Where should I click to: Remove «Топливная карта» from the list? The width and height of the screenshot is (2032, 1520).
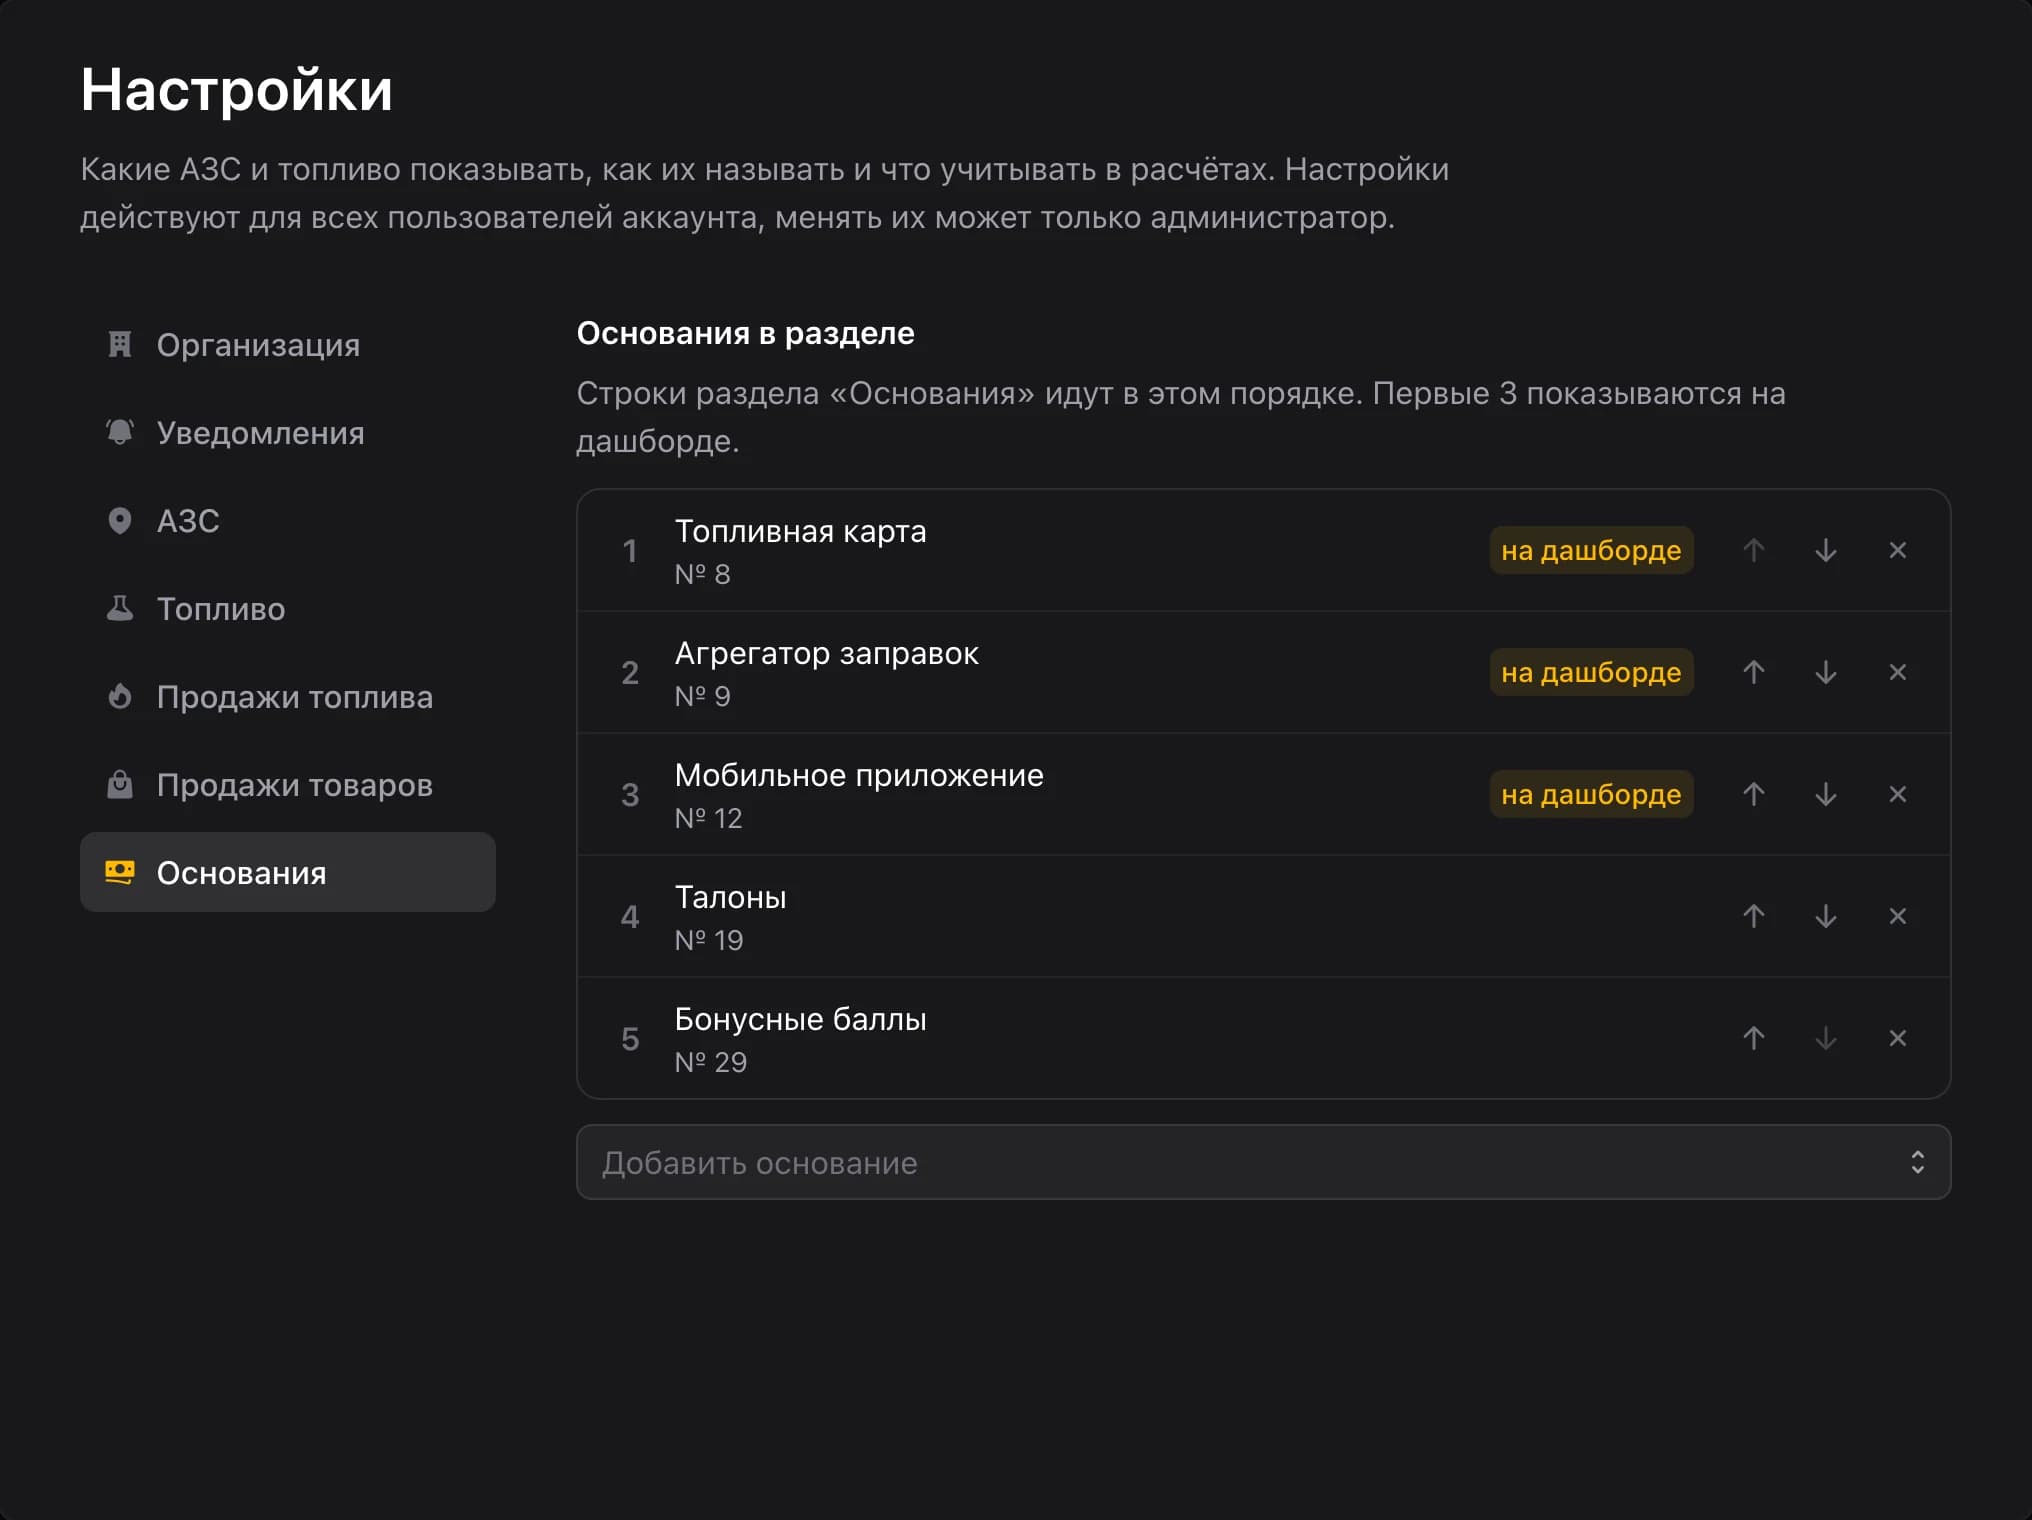(x=1897, y=550)
